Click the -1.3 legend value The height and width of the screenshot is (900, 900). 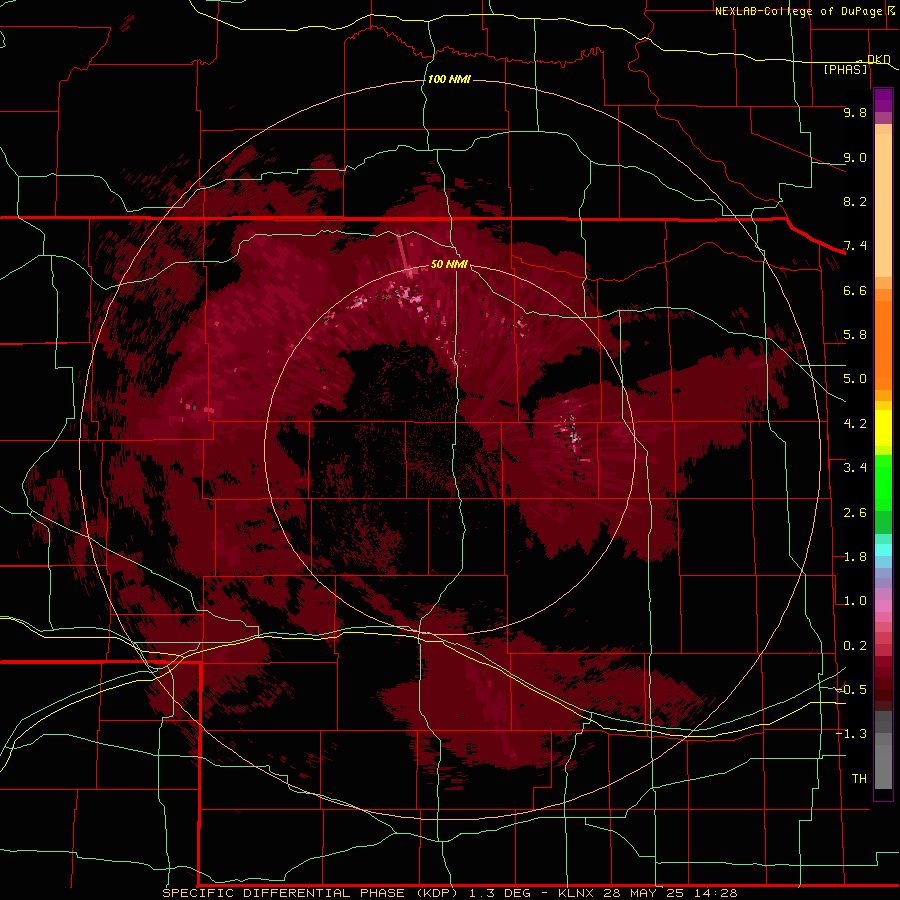pos(851,734)
